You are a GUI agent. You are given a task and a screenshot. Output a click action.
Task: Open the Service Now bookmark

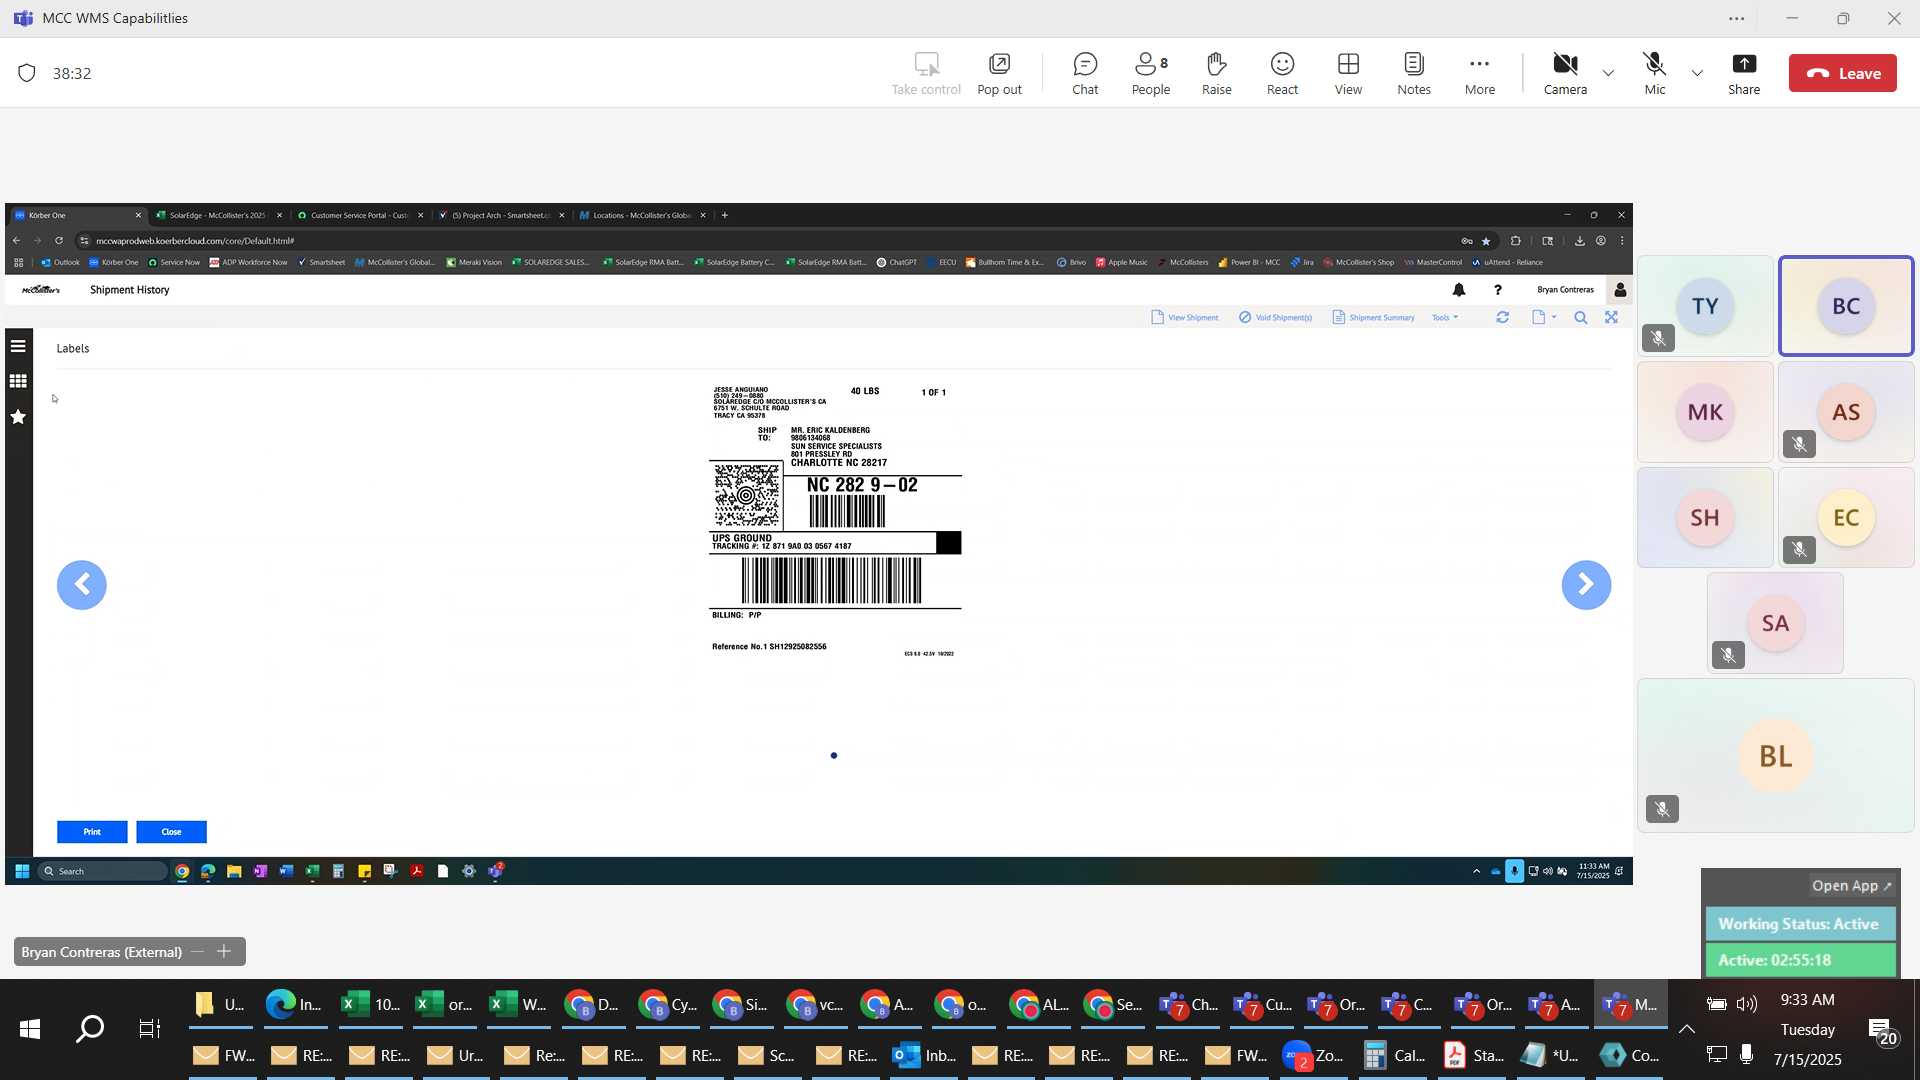pos(174,263)
